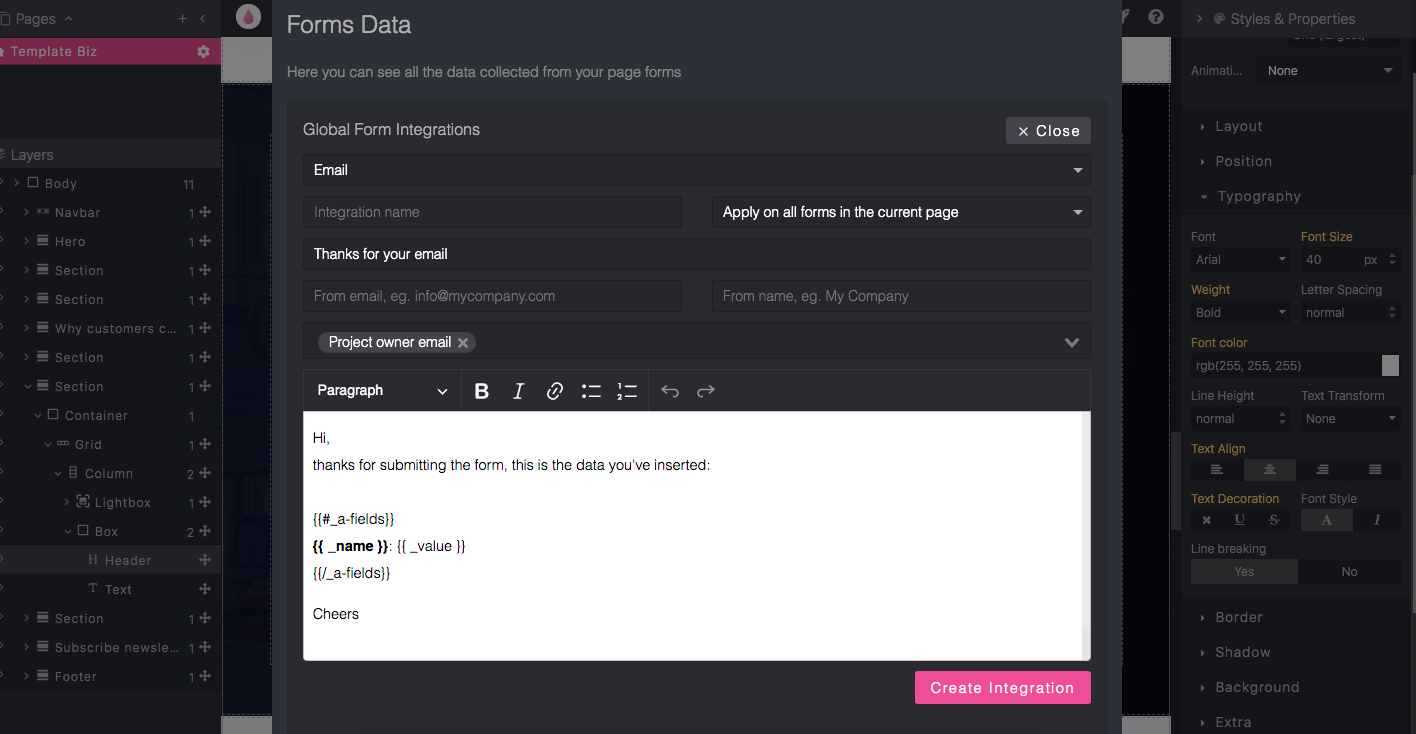Select No for line breaking
Image resolution: width=1416 pixels, height=734 pixels.
[1349, 572]
